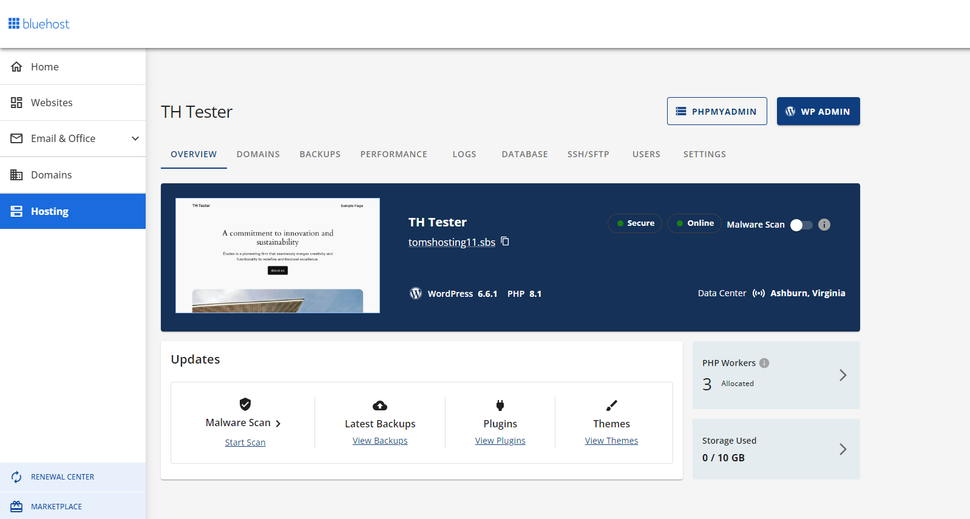970x519 pixels.
Task: Switch to the SSH/SFTP tab
Action: pyautogui.click(x=588, y=154)
